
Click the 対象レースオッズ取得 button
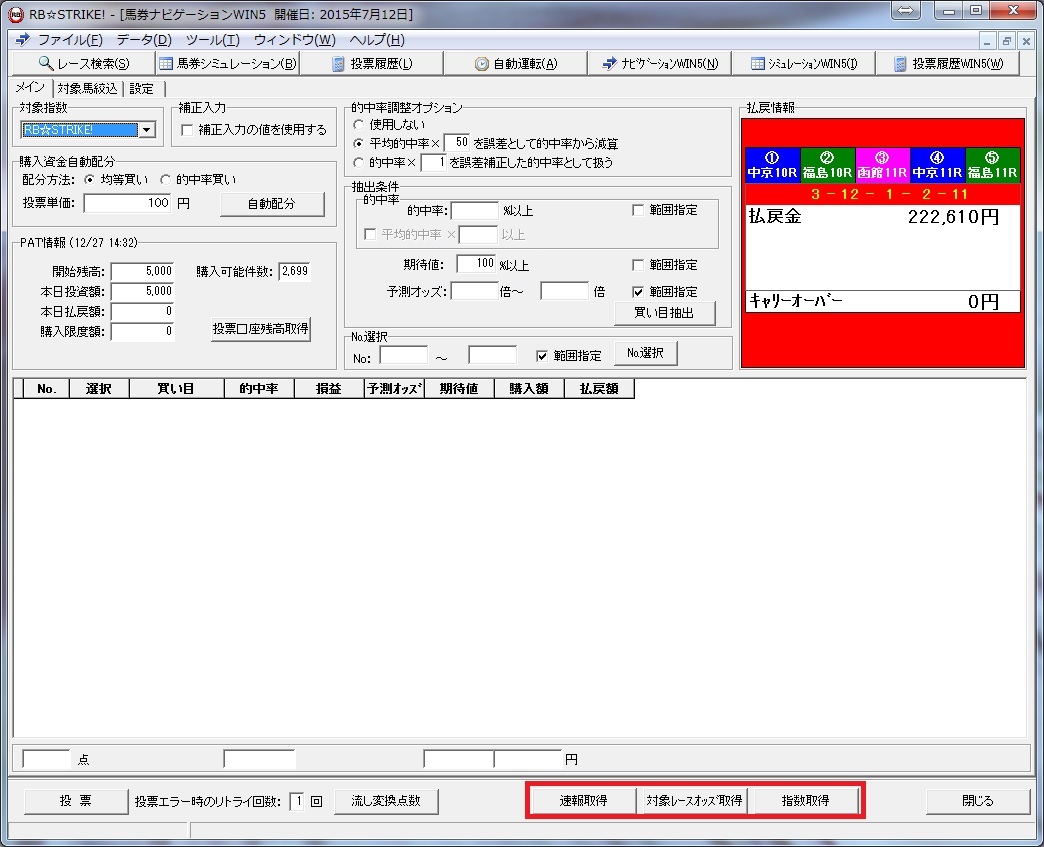[x=694, y=800]
